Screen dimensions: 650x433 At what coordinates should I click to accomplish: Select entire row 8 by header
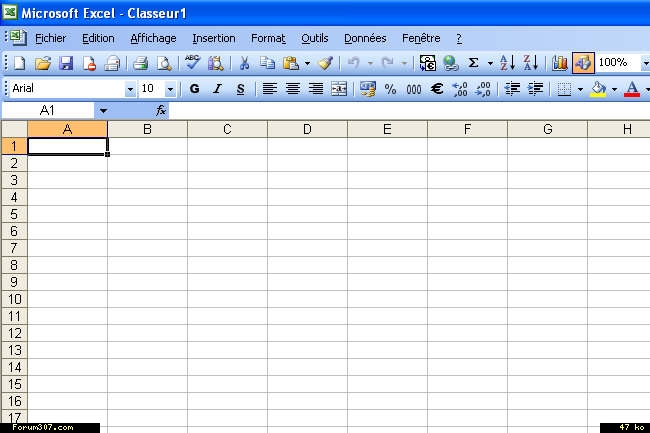(14, 265)
